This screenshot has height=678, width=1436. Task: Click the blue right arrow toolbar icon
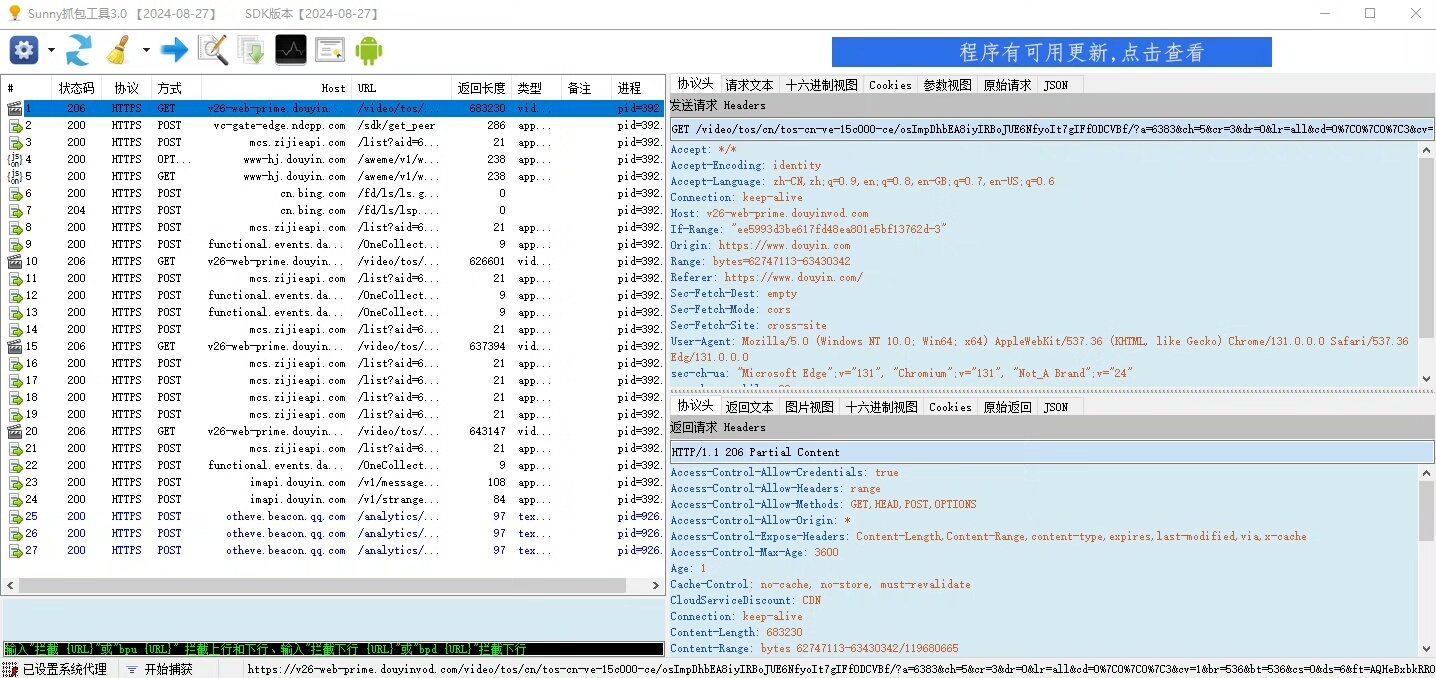point(174,50)
